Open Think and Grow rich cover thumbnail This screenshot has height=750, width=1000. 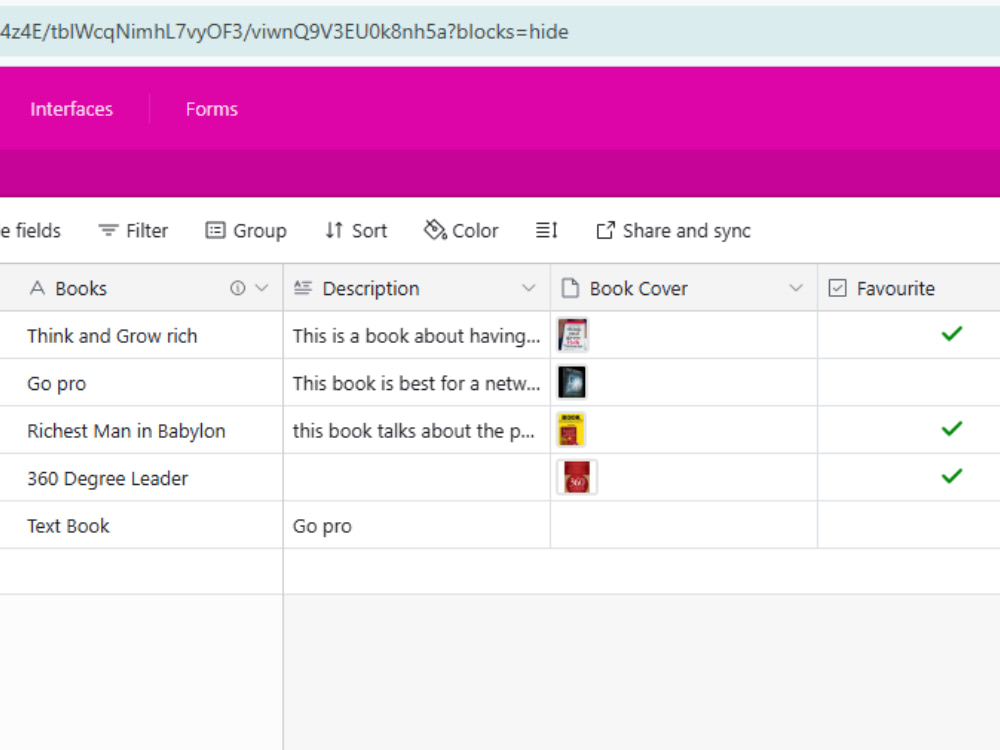point(572,335)
